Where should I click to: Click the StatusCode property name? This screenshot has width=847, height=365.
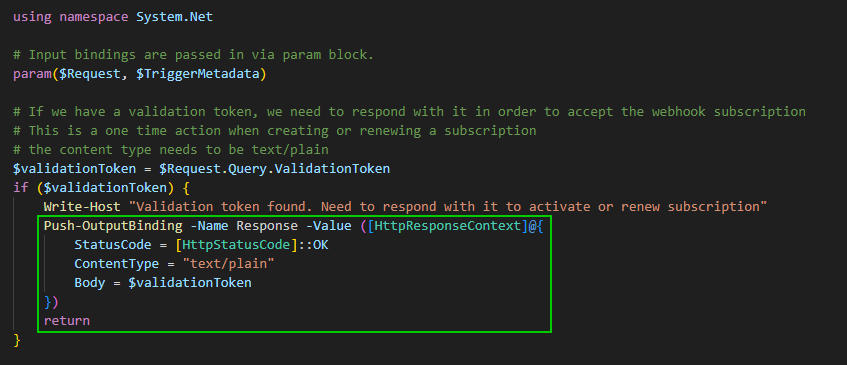tap(113, 245)
